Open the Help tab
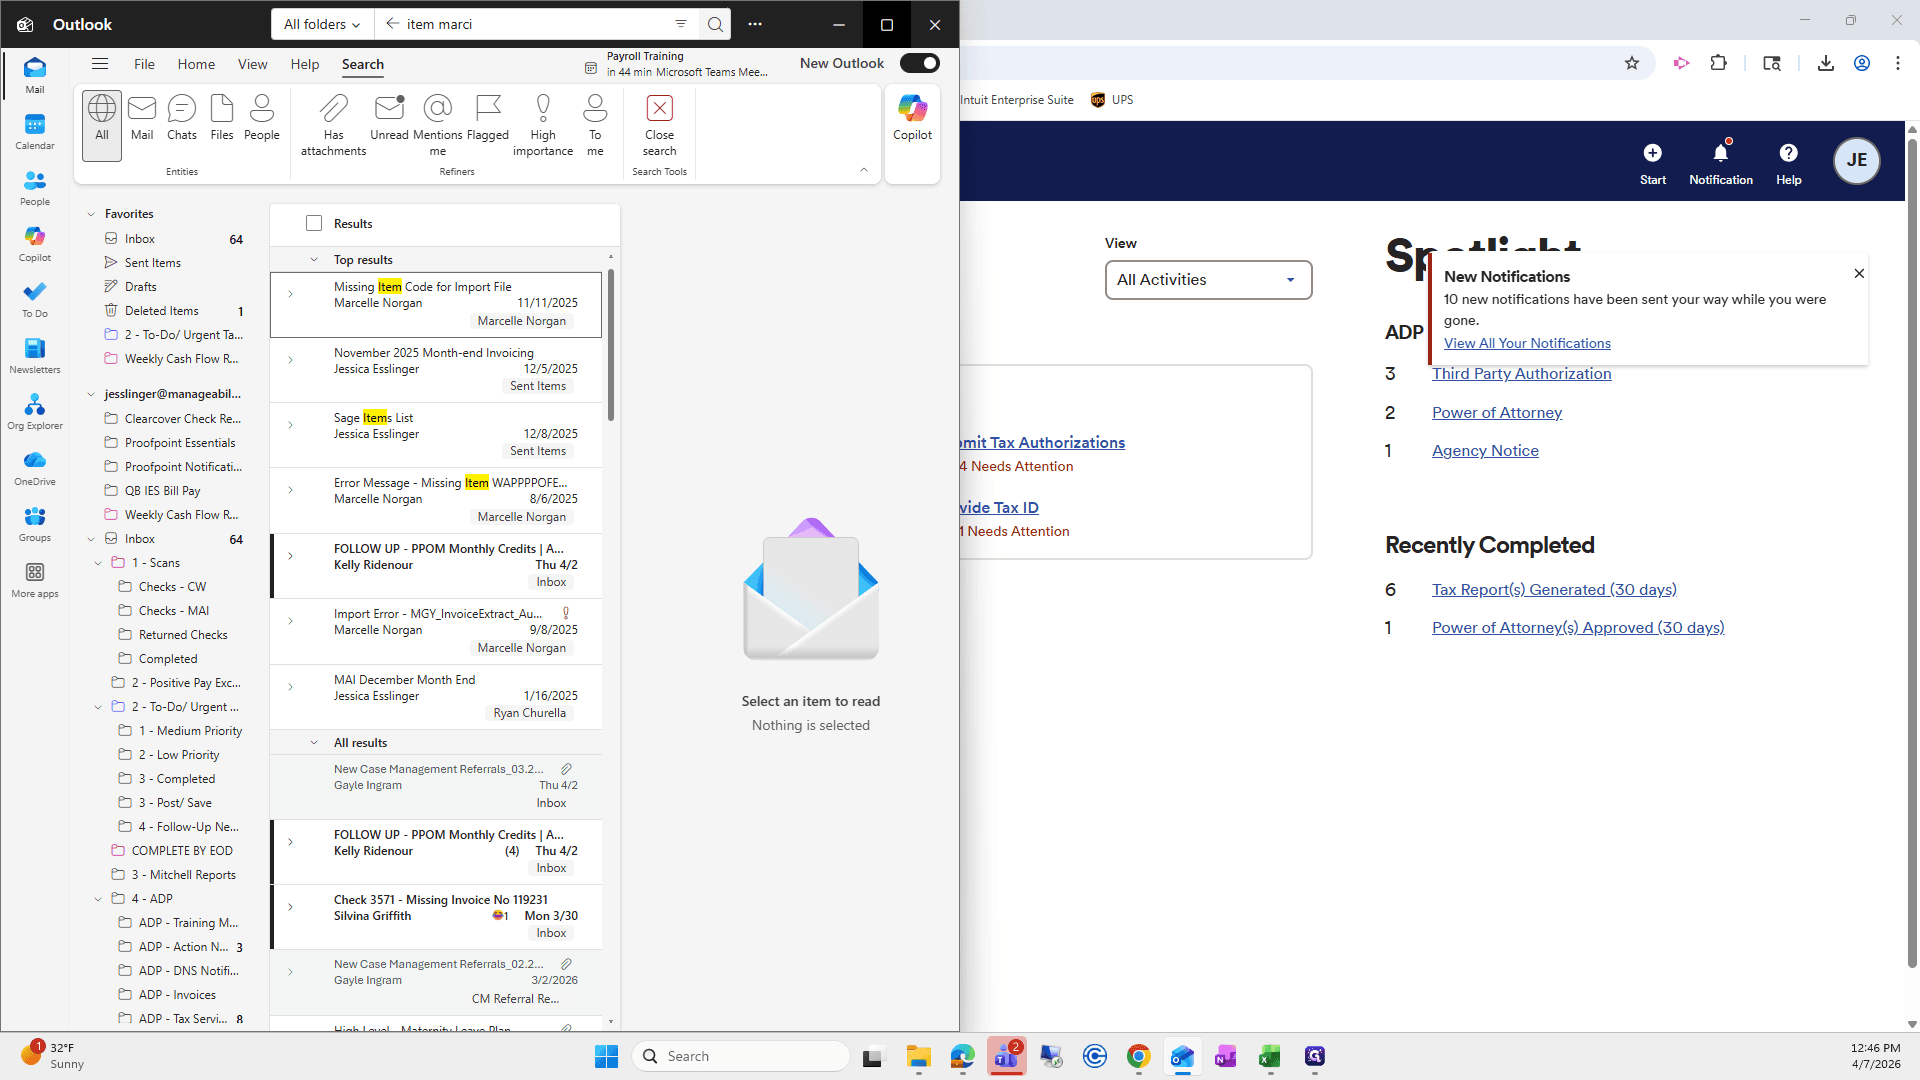Viewport: 1920px width, 1080px height. point(305,64)
